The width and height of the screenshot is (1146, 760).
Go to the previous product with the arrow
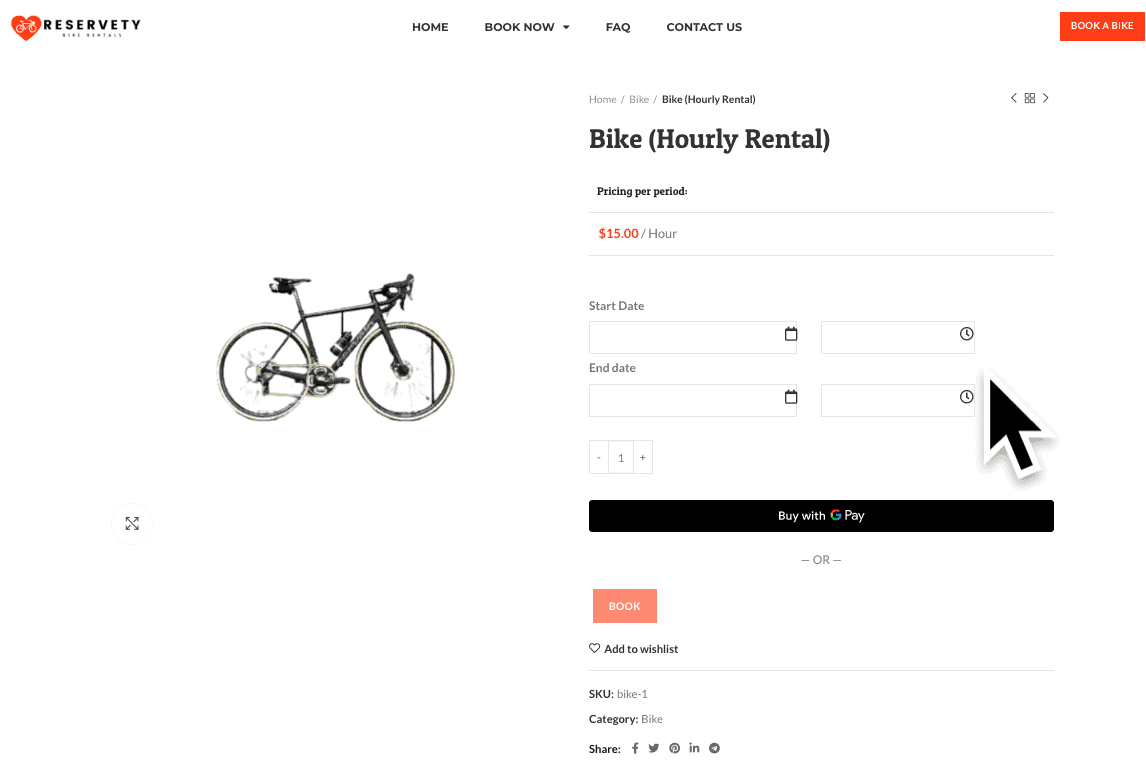[1013, 97]
